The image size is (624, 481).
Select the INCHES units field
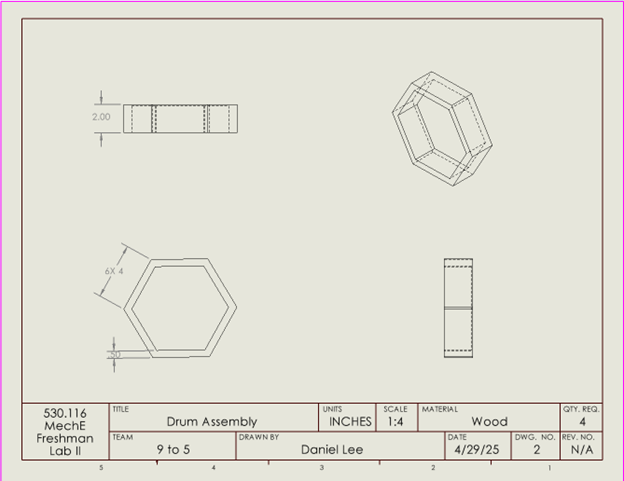coord(350,422)
